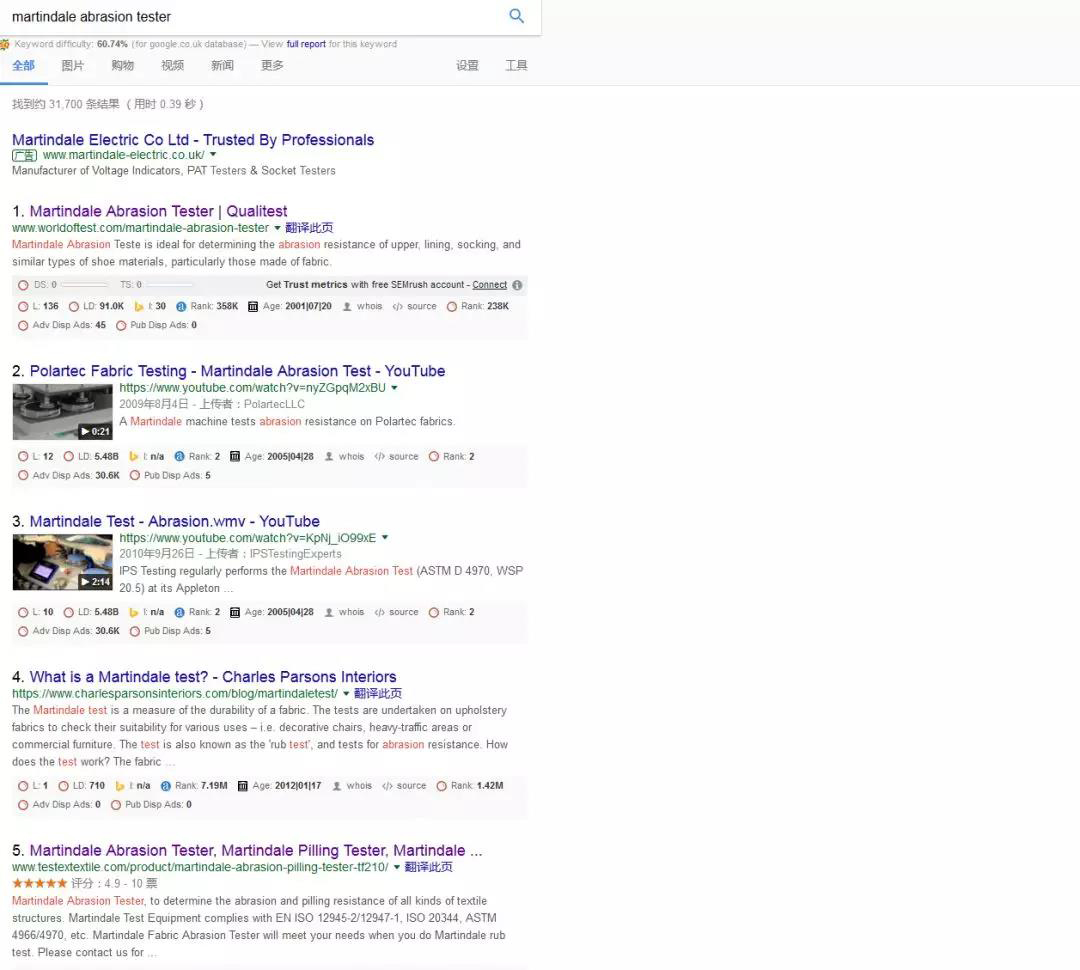Viewport: 1080px width, 970px height.
Task: Click the LD circle for the Charles Parsons result
Action: pyautogui.click(x=63, y=786)
